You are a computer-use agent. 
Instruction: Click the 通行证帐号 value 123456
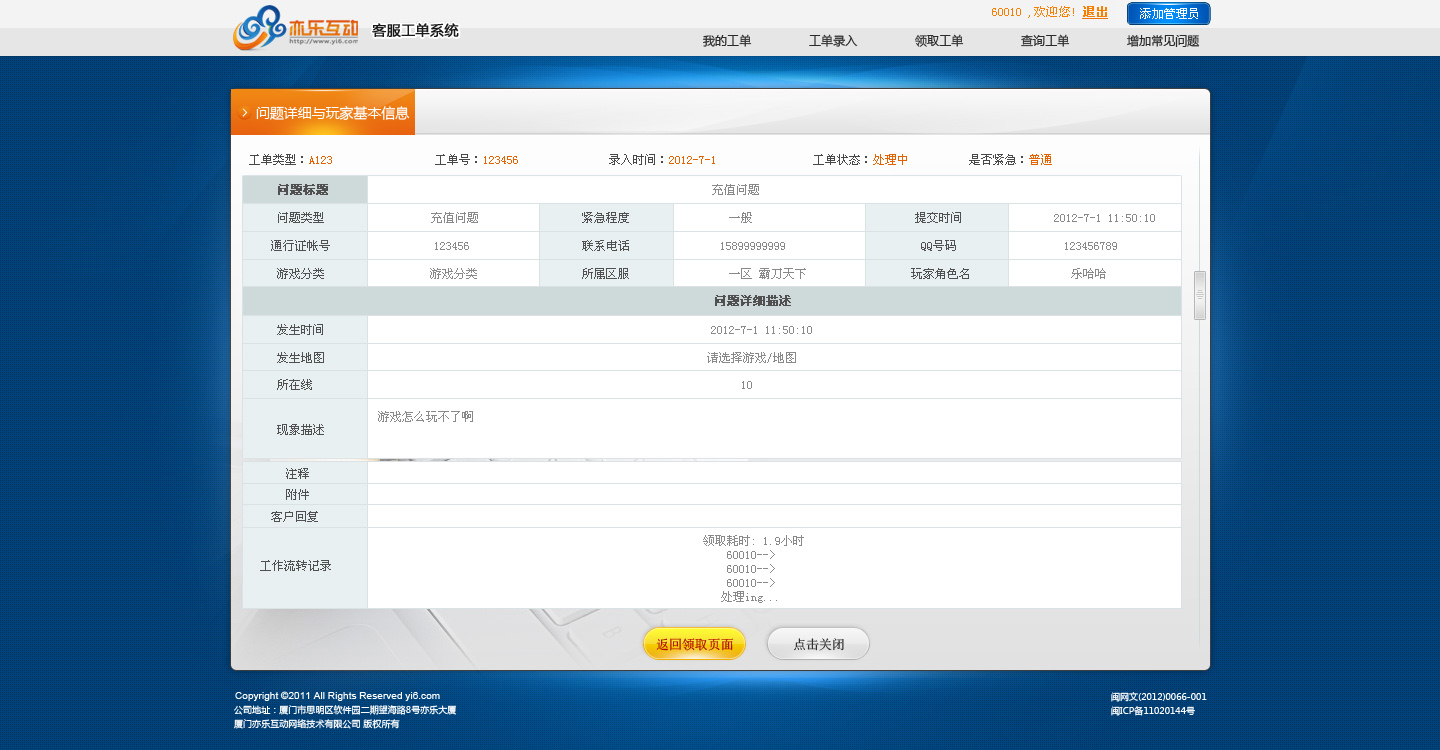coord(451,246)
